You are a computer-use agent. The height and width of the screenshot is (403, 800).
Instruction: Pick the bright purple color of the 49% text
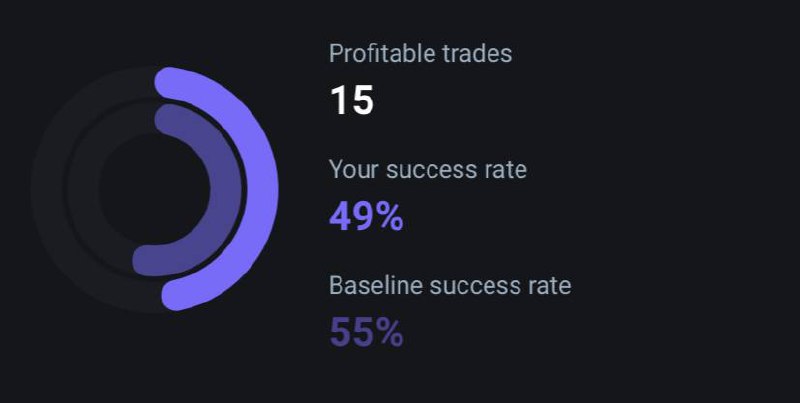tap(366, 216)
